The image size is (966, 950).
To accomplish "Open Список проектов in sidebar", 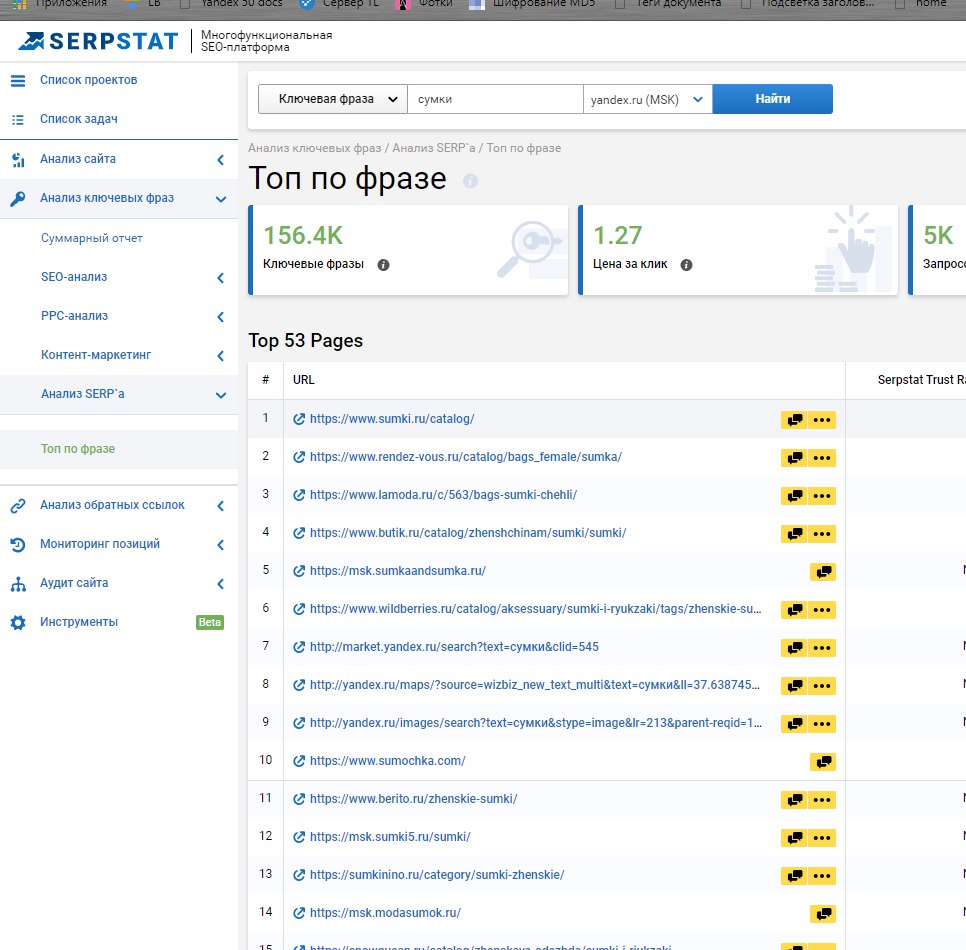I will [89, 80].
